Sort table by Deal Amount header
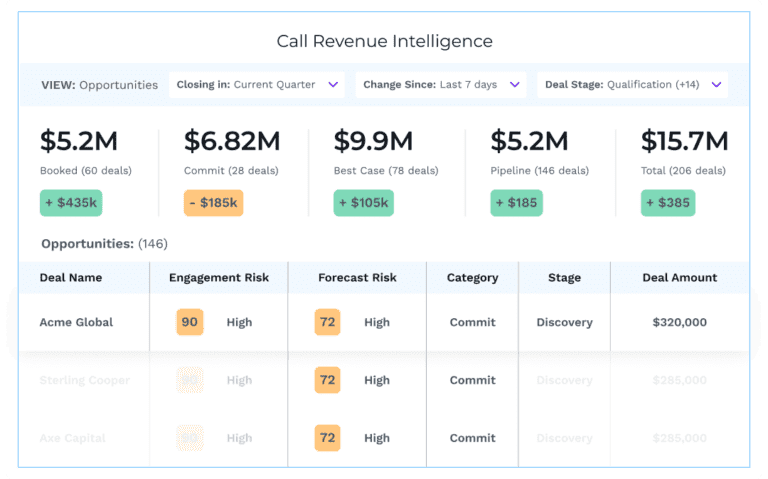The height and width of the screenshot is (479, 768). pos(679,277)
